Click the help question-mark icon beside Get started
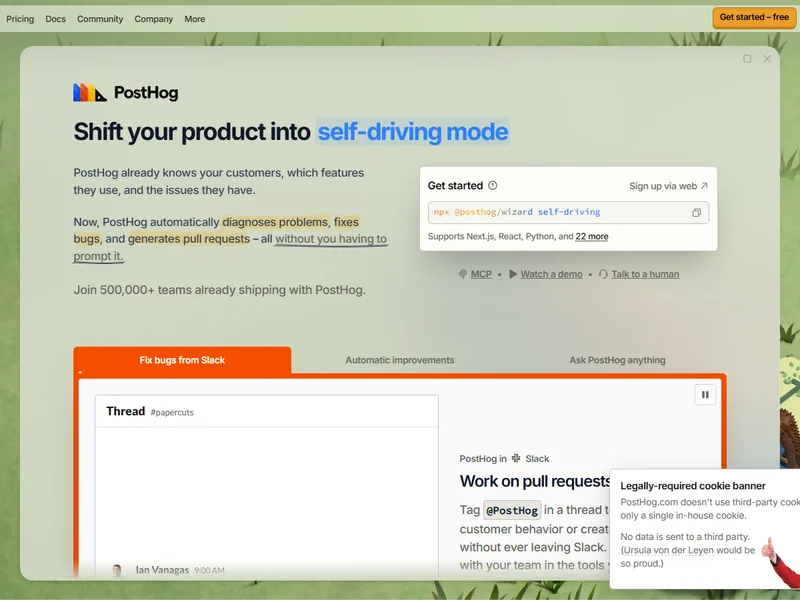 [x=492, y=186]
